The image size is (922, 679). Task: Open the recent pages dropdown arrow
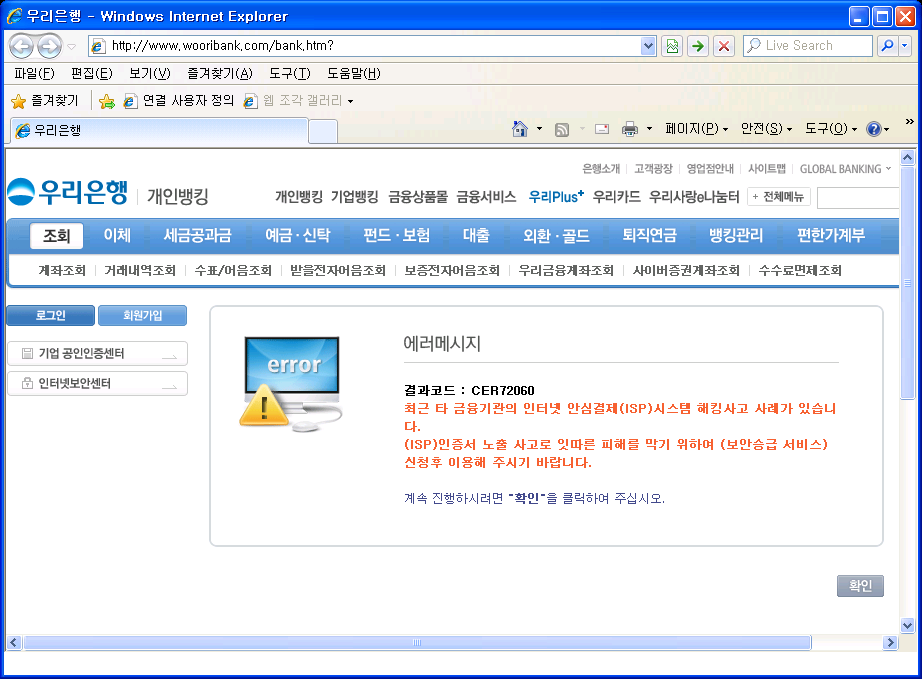coord(72,46)
